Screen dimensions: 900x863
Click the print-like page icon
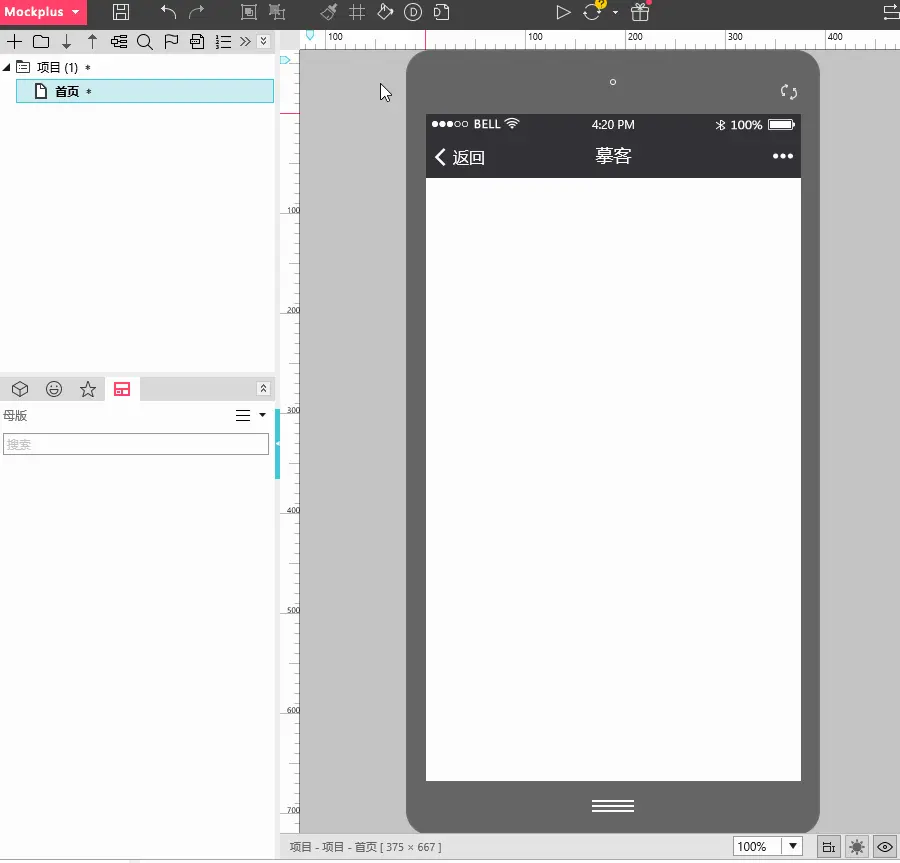(x=197, y=41)
